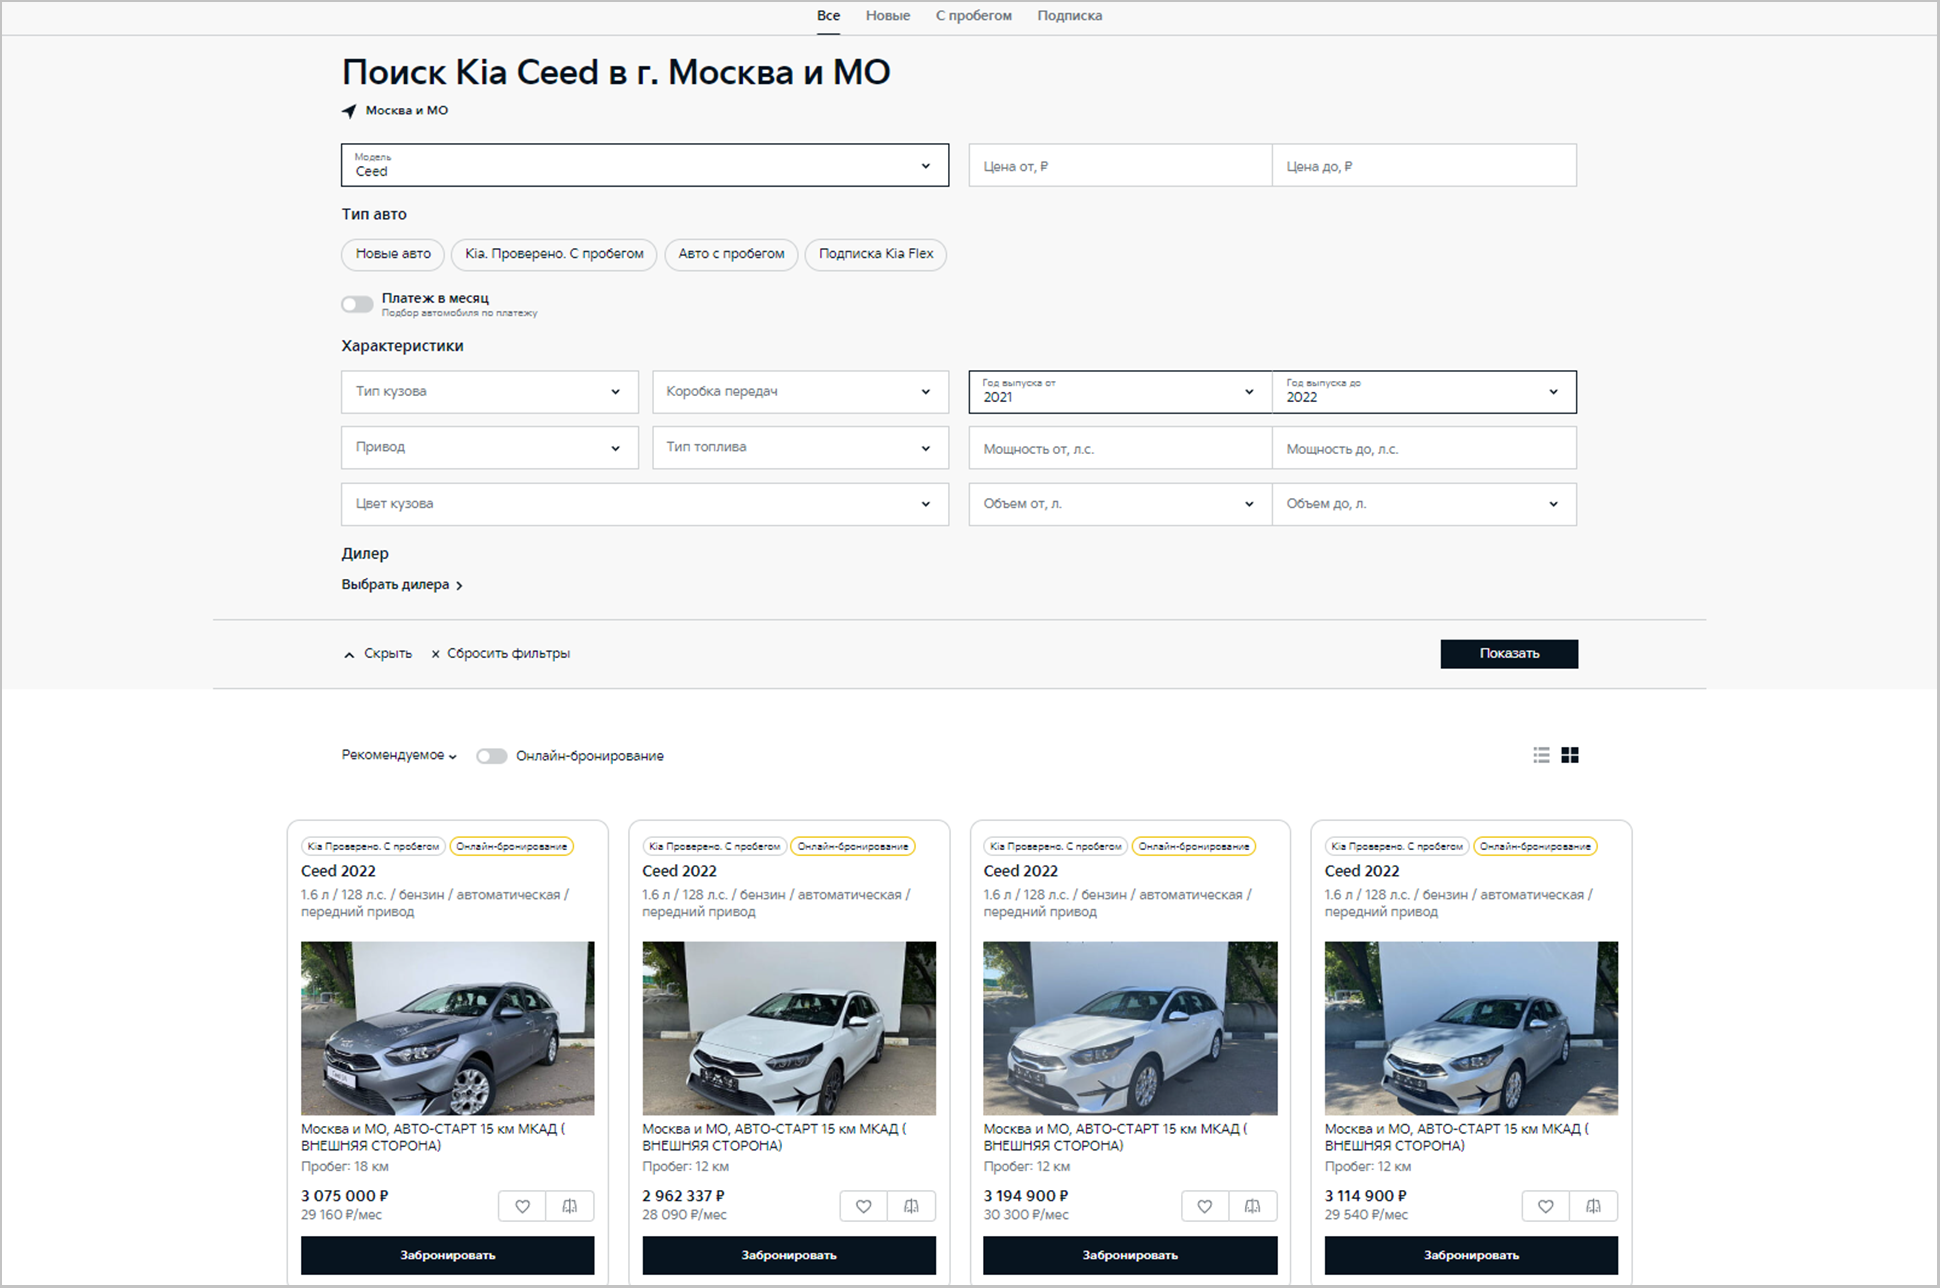
Task: Add the 2 962 337 ₽ Ceed to favorites
Action: pos(863,1206)
